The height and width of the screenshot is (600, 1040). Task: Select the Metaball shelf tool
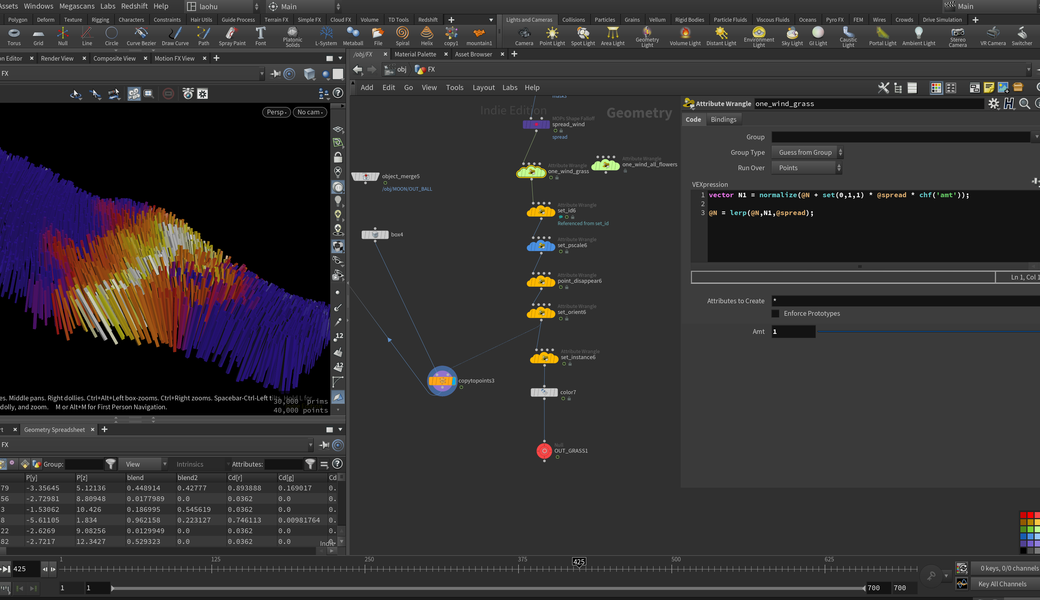click(x=353, y=35)
